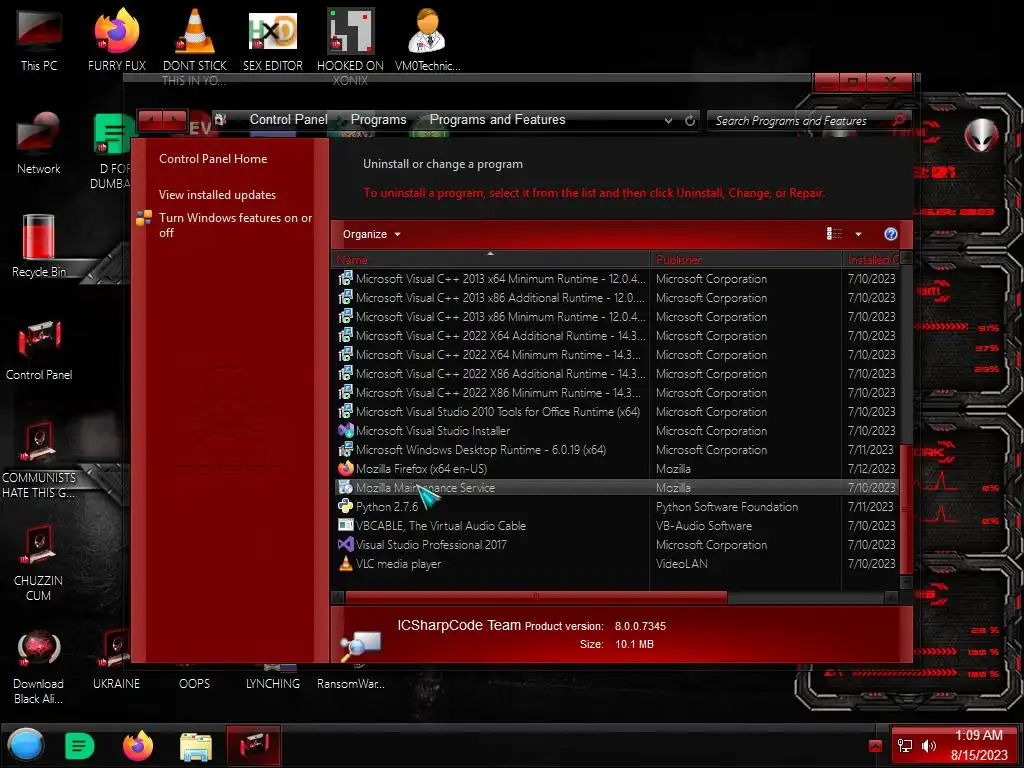The width and height of the screenshot is (1024, 768).
Task: Sort by the Name column header
Action: [x=490, y=259]
